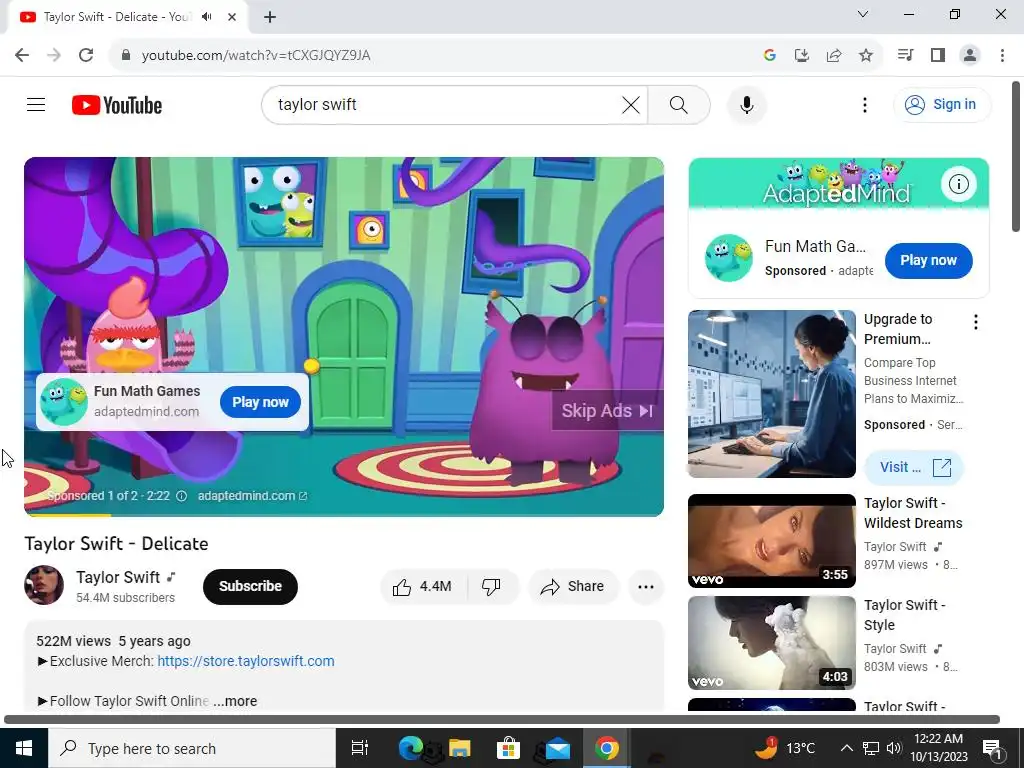Toggle Chrome side panel
Screen dimensions: 1024x768
click(938, 55)
